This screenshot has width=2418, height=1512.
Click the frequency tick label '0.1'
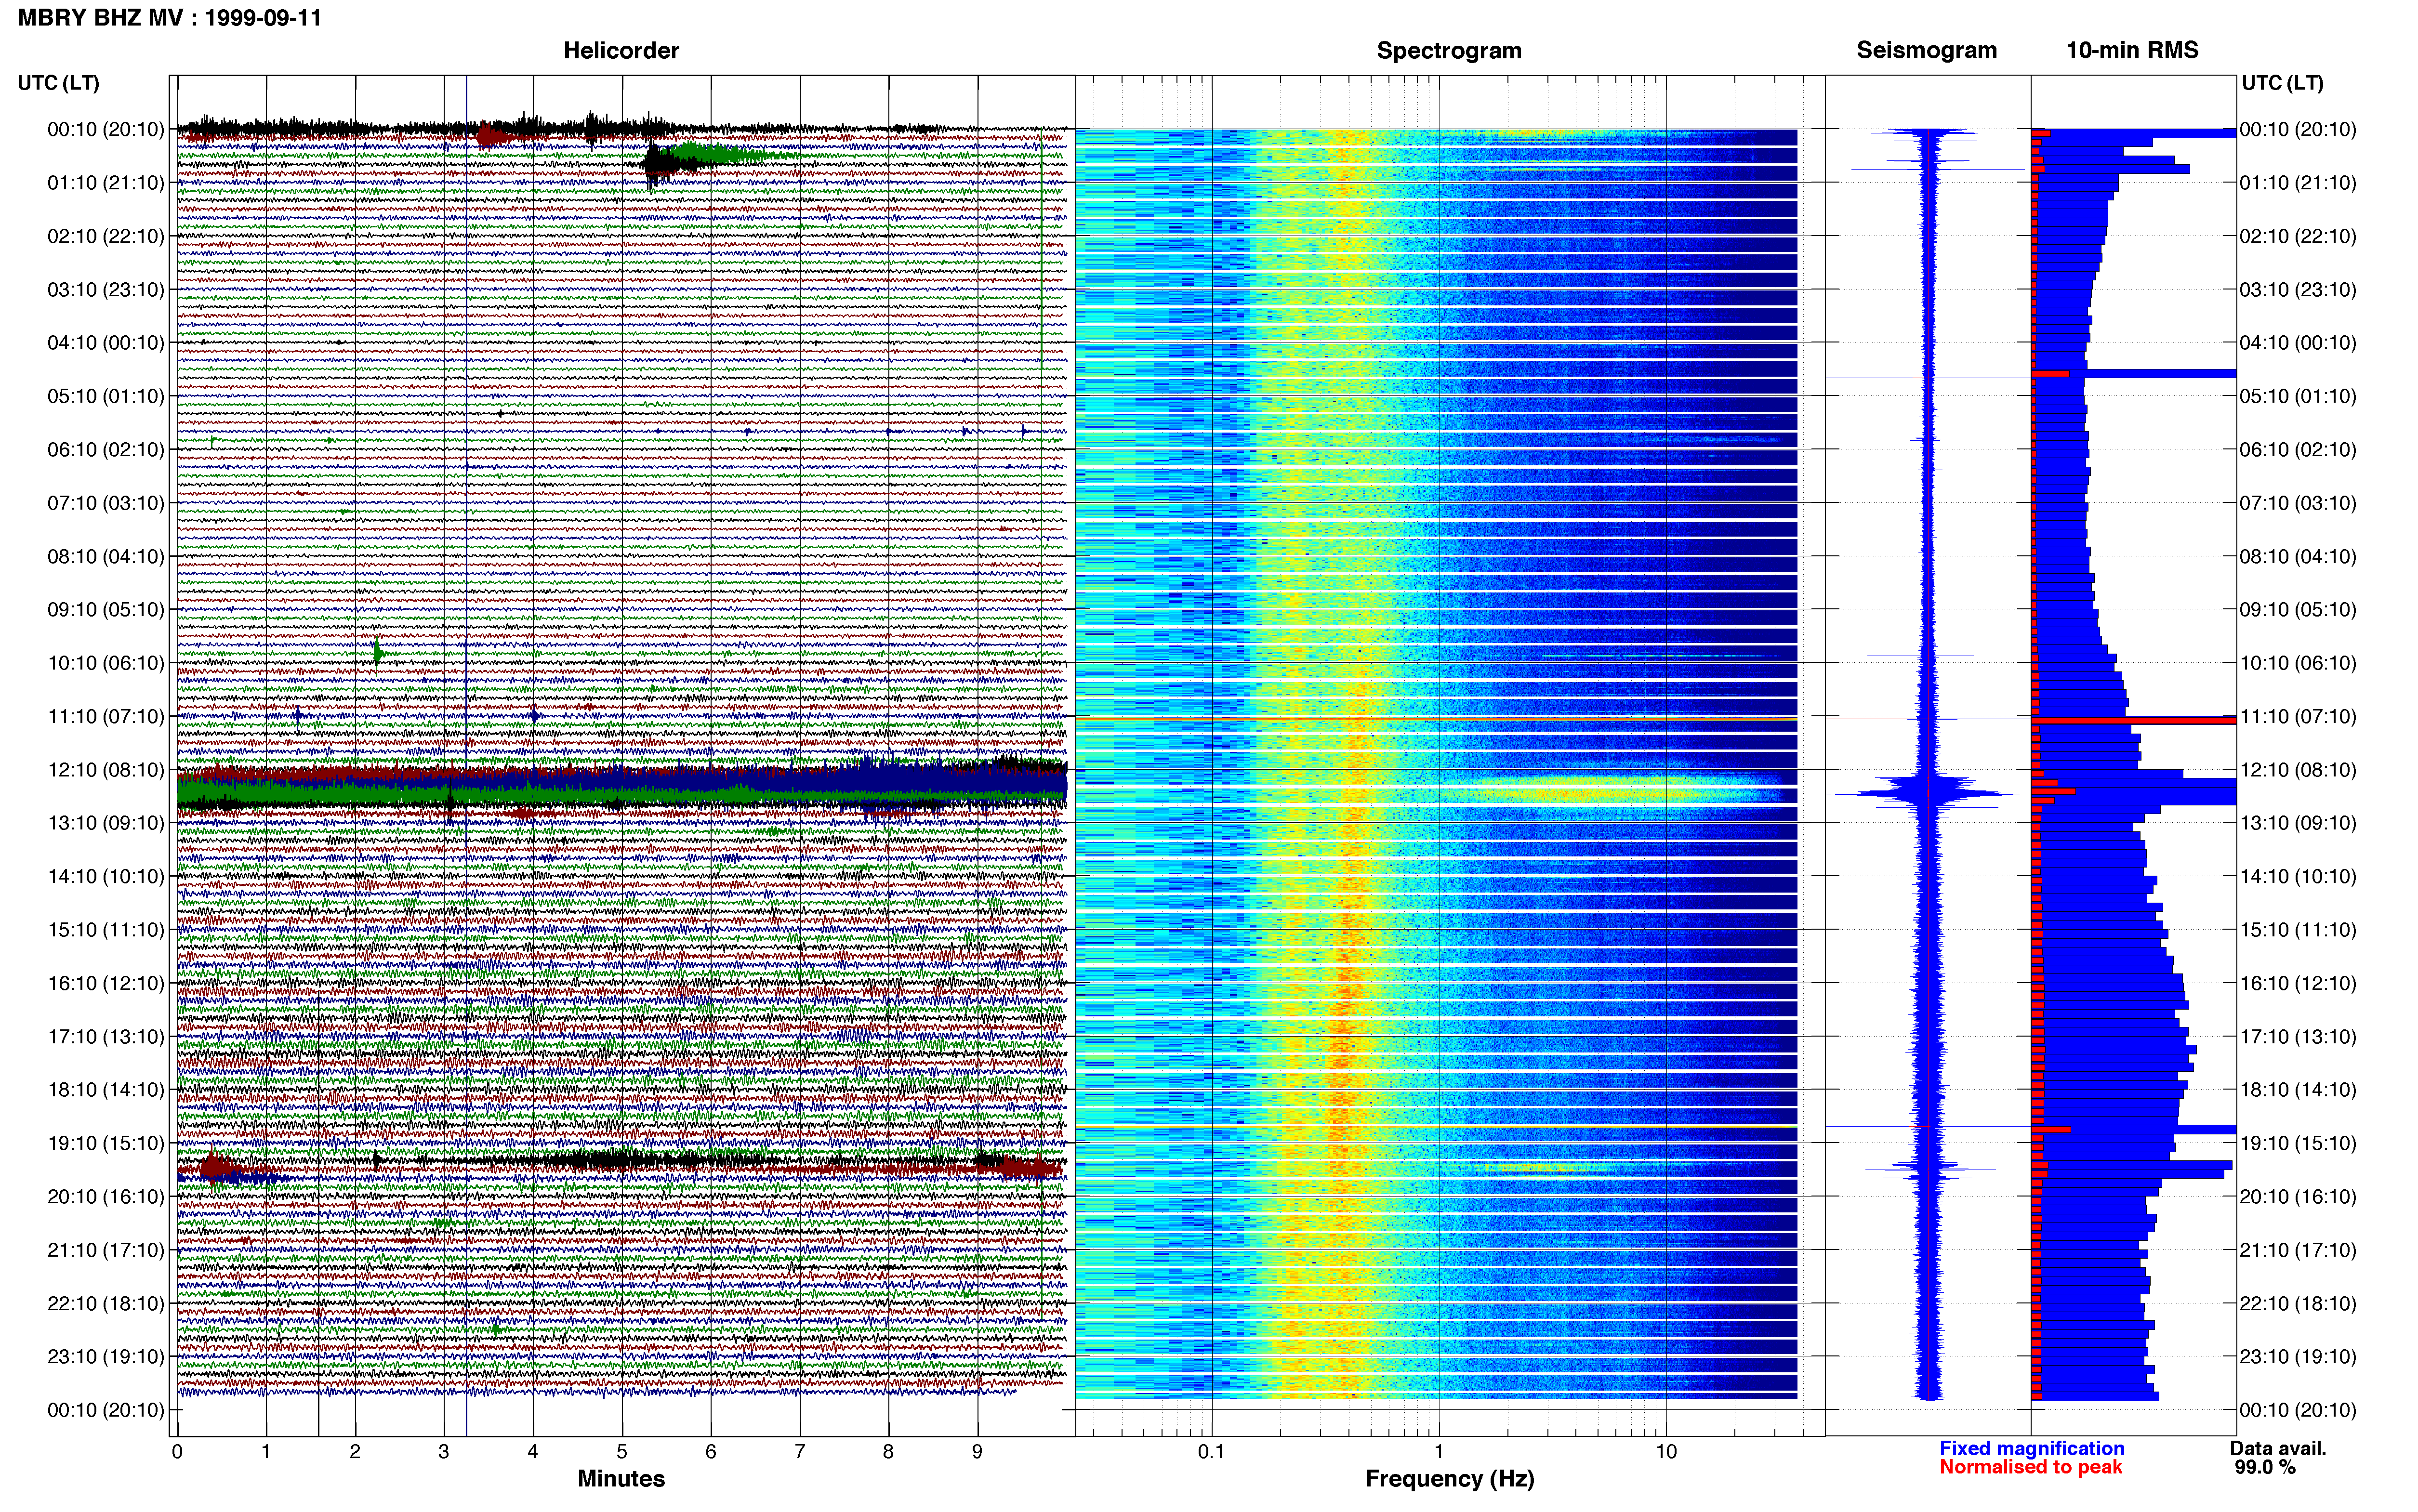1211,1452
